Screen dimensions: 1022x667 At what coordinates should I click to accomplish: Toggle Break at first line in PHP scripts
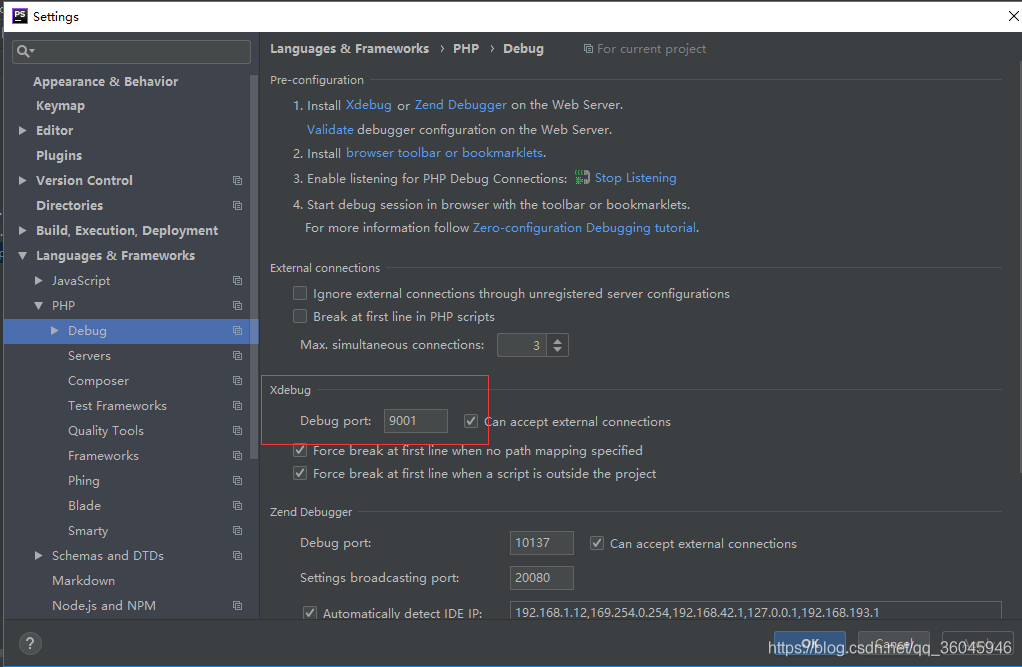click(x=300, y=316)
